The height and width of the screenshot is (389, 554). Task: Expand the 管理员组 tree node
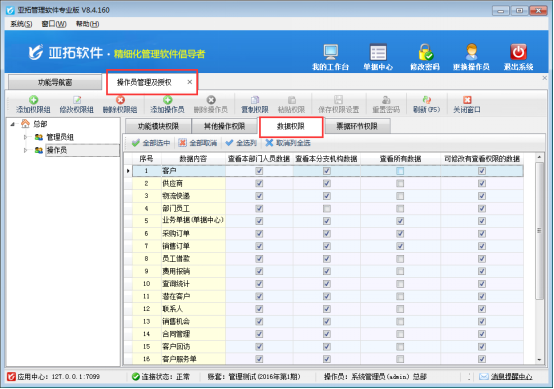pos(25,137)
